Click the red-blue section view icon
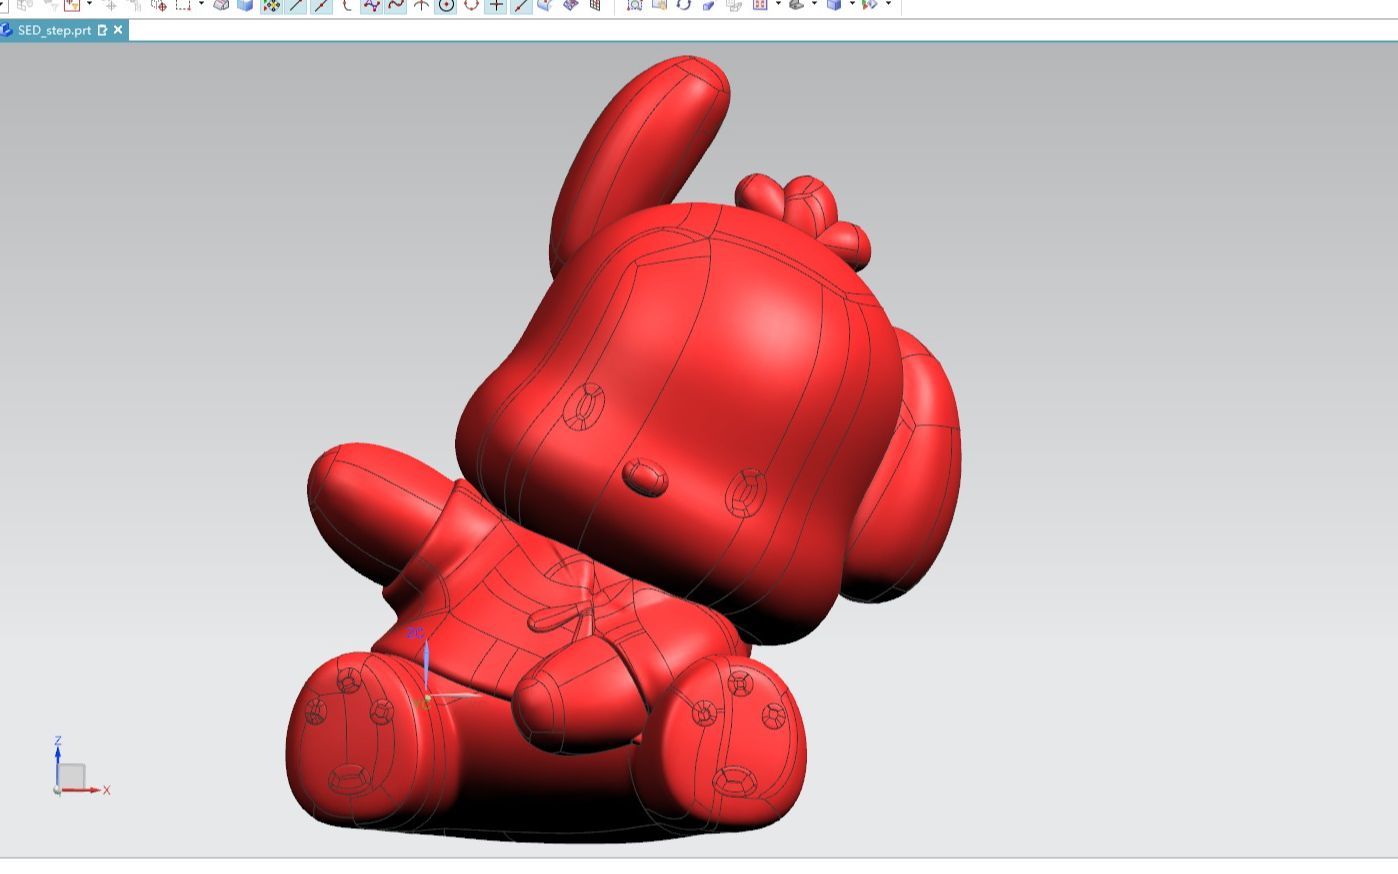The image size is (1398, 874). click(760, 5)
